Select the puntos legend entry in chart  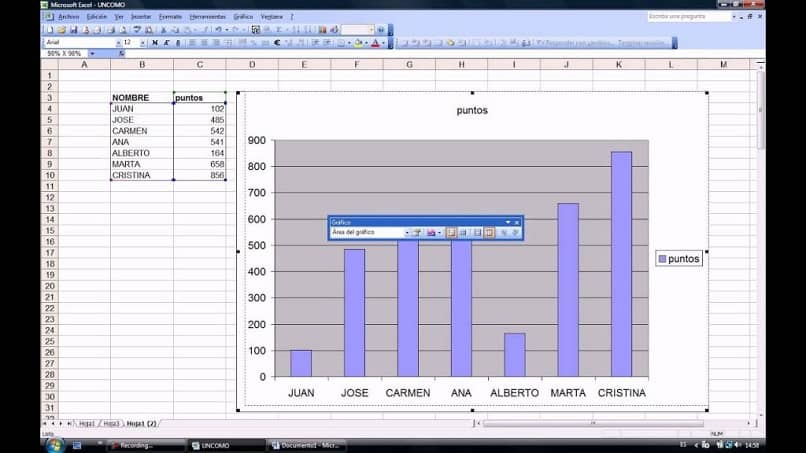(679, 259)
